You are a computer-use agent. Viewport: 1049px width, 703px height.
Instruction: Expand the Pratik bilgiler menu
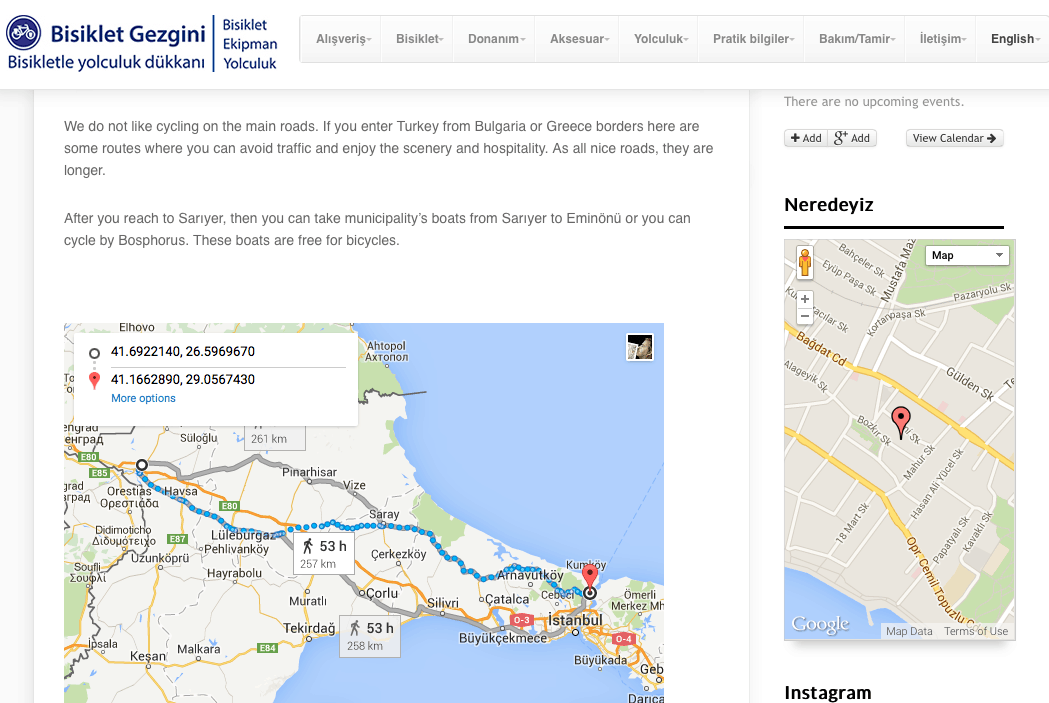[753, 39]
